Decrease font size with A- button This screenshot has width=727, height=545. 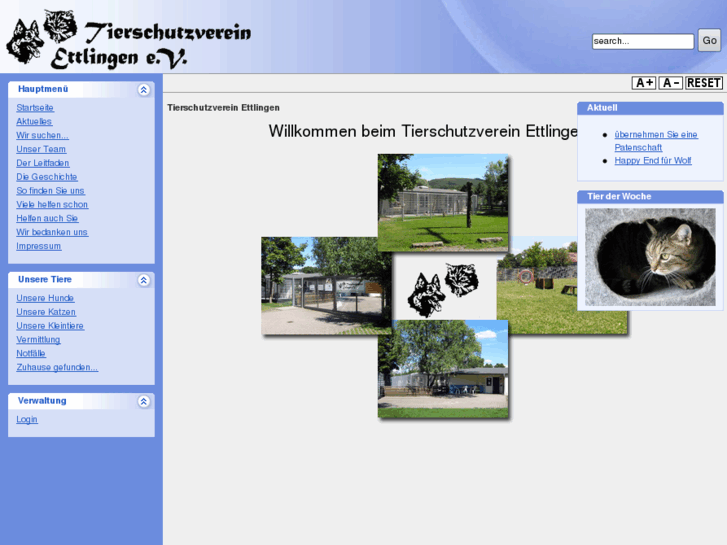pyautogui.click(x=670, y=83)
